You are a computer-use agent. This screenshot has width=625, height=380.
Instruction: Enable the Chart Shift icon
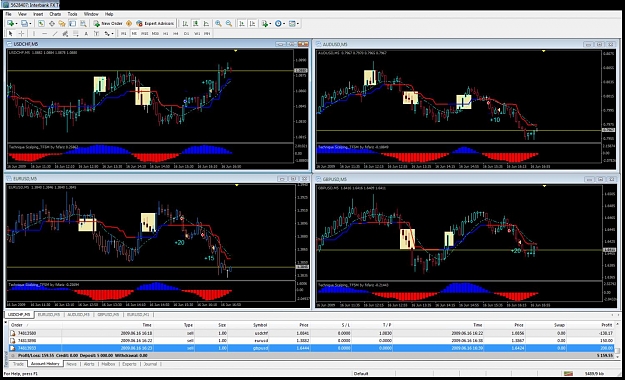click(252, 24)
